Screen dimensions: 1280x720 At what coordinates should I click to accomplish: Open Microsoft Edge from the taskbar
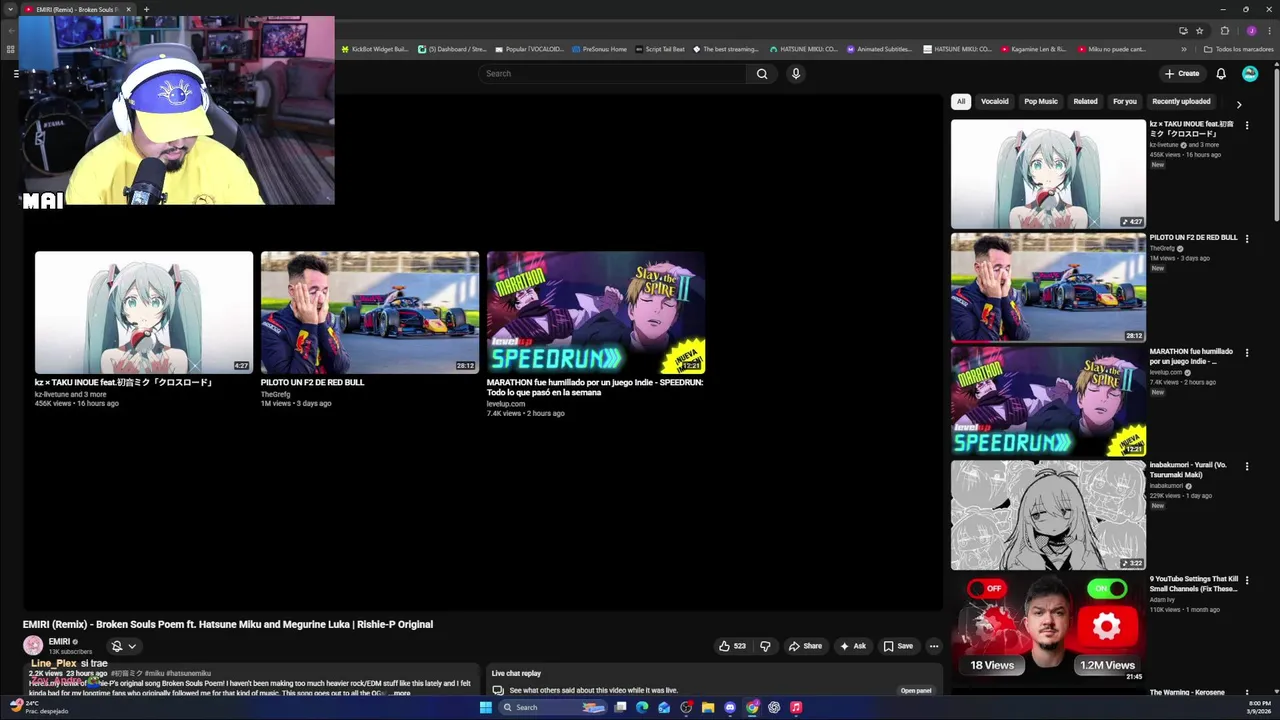pos(642,707)
